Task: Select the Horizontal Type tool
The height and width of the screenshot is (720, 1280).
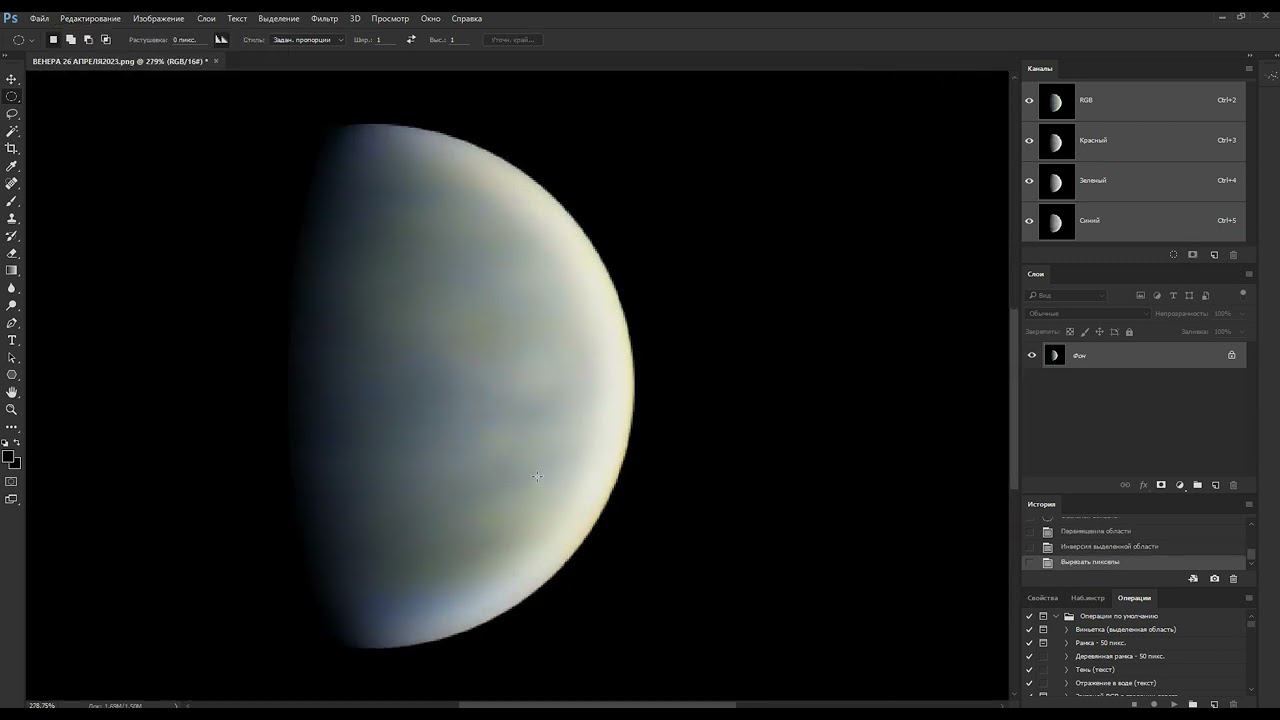Action: (12, 340)
